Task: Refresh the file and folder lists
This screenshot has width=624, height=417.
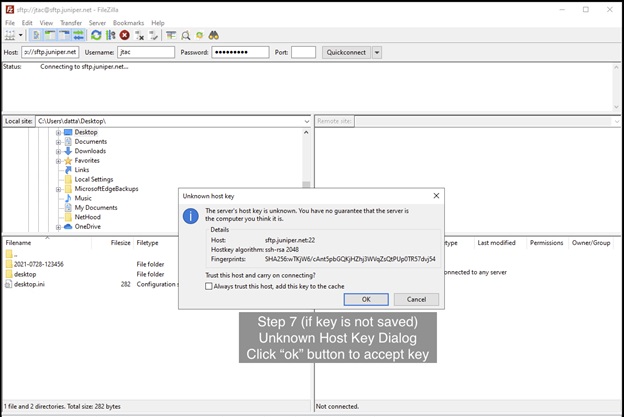Action: [x=96, y=35]
